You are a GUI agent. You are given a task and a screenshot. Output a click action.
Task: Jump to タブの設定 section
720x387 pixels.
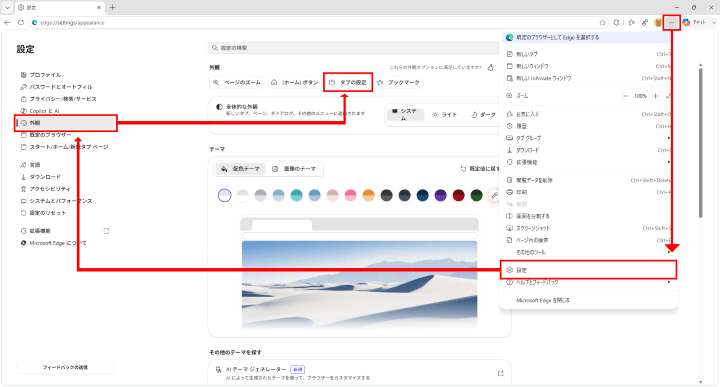348,83
